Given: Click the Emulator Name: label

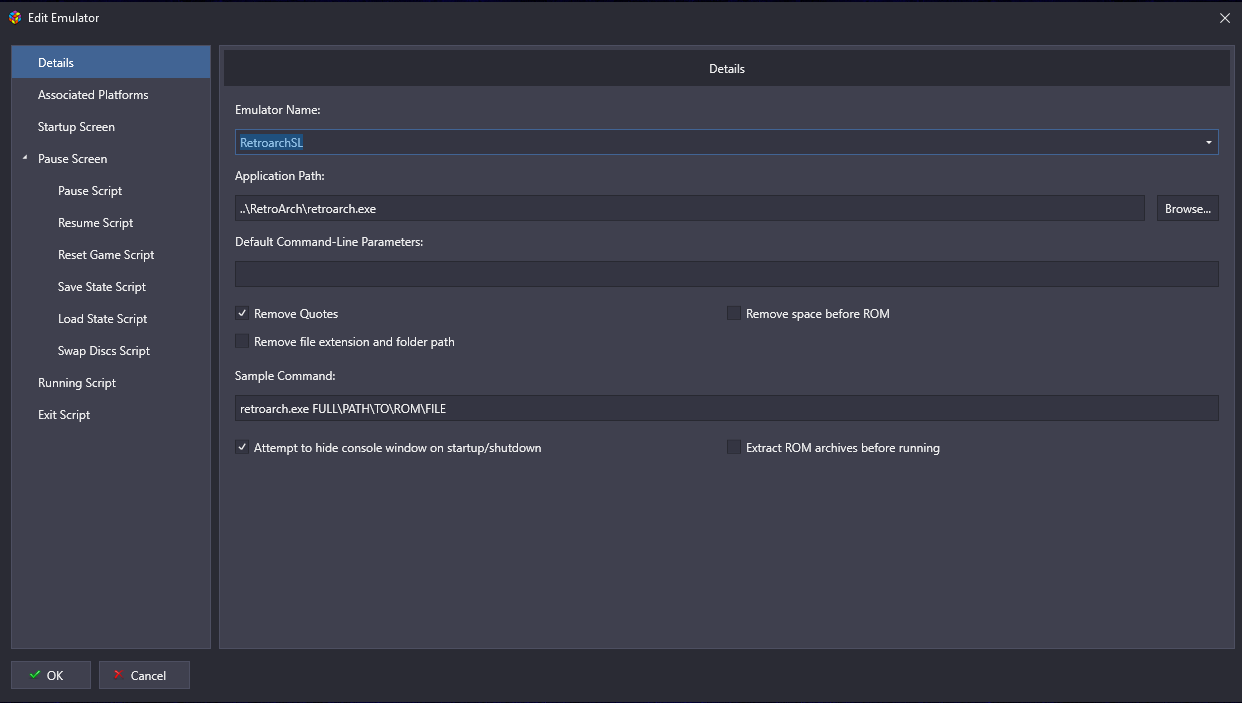Looking at the screenshot, I should click(x=278, y=109).
